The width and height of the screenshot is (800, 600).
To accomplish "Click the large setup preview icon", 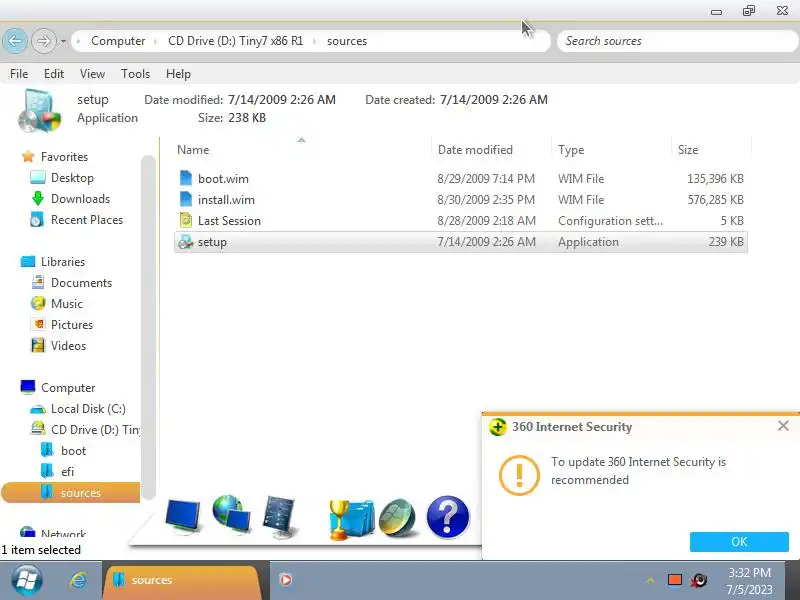I will 39,111.
